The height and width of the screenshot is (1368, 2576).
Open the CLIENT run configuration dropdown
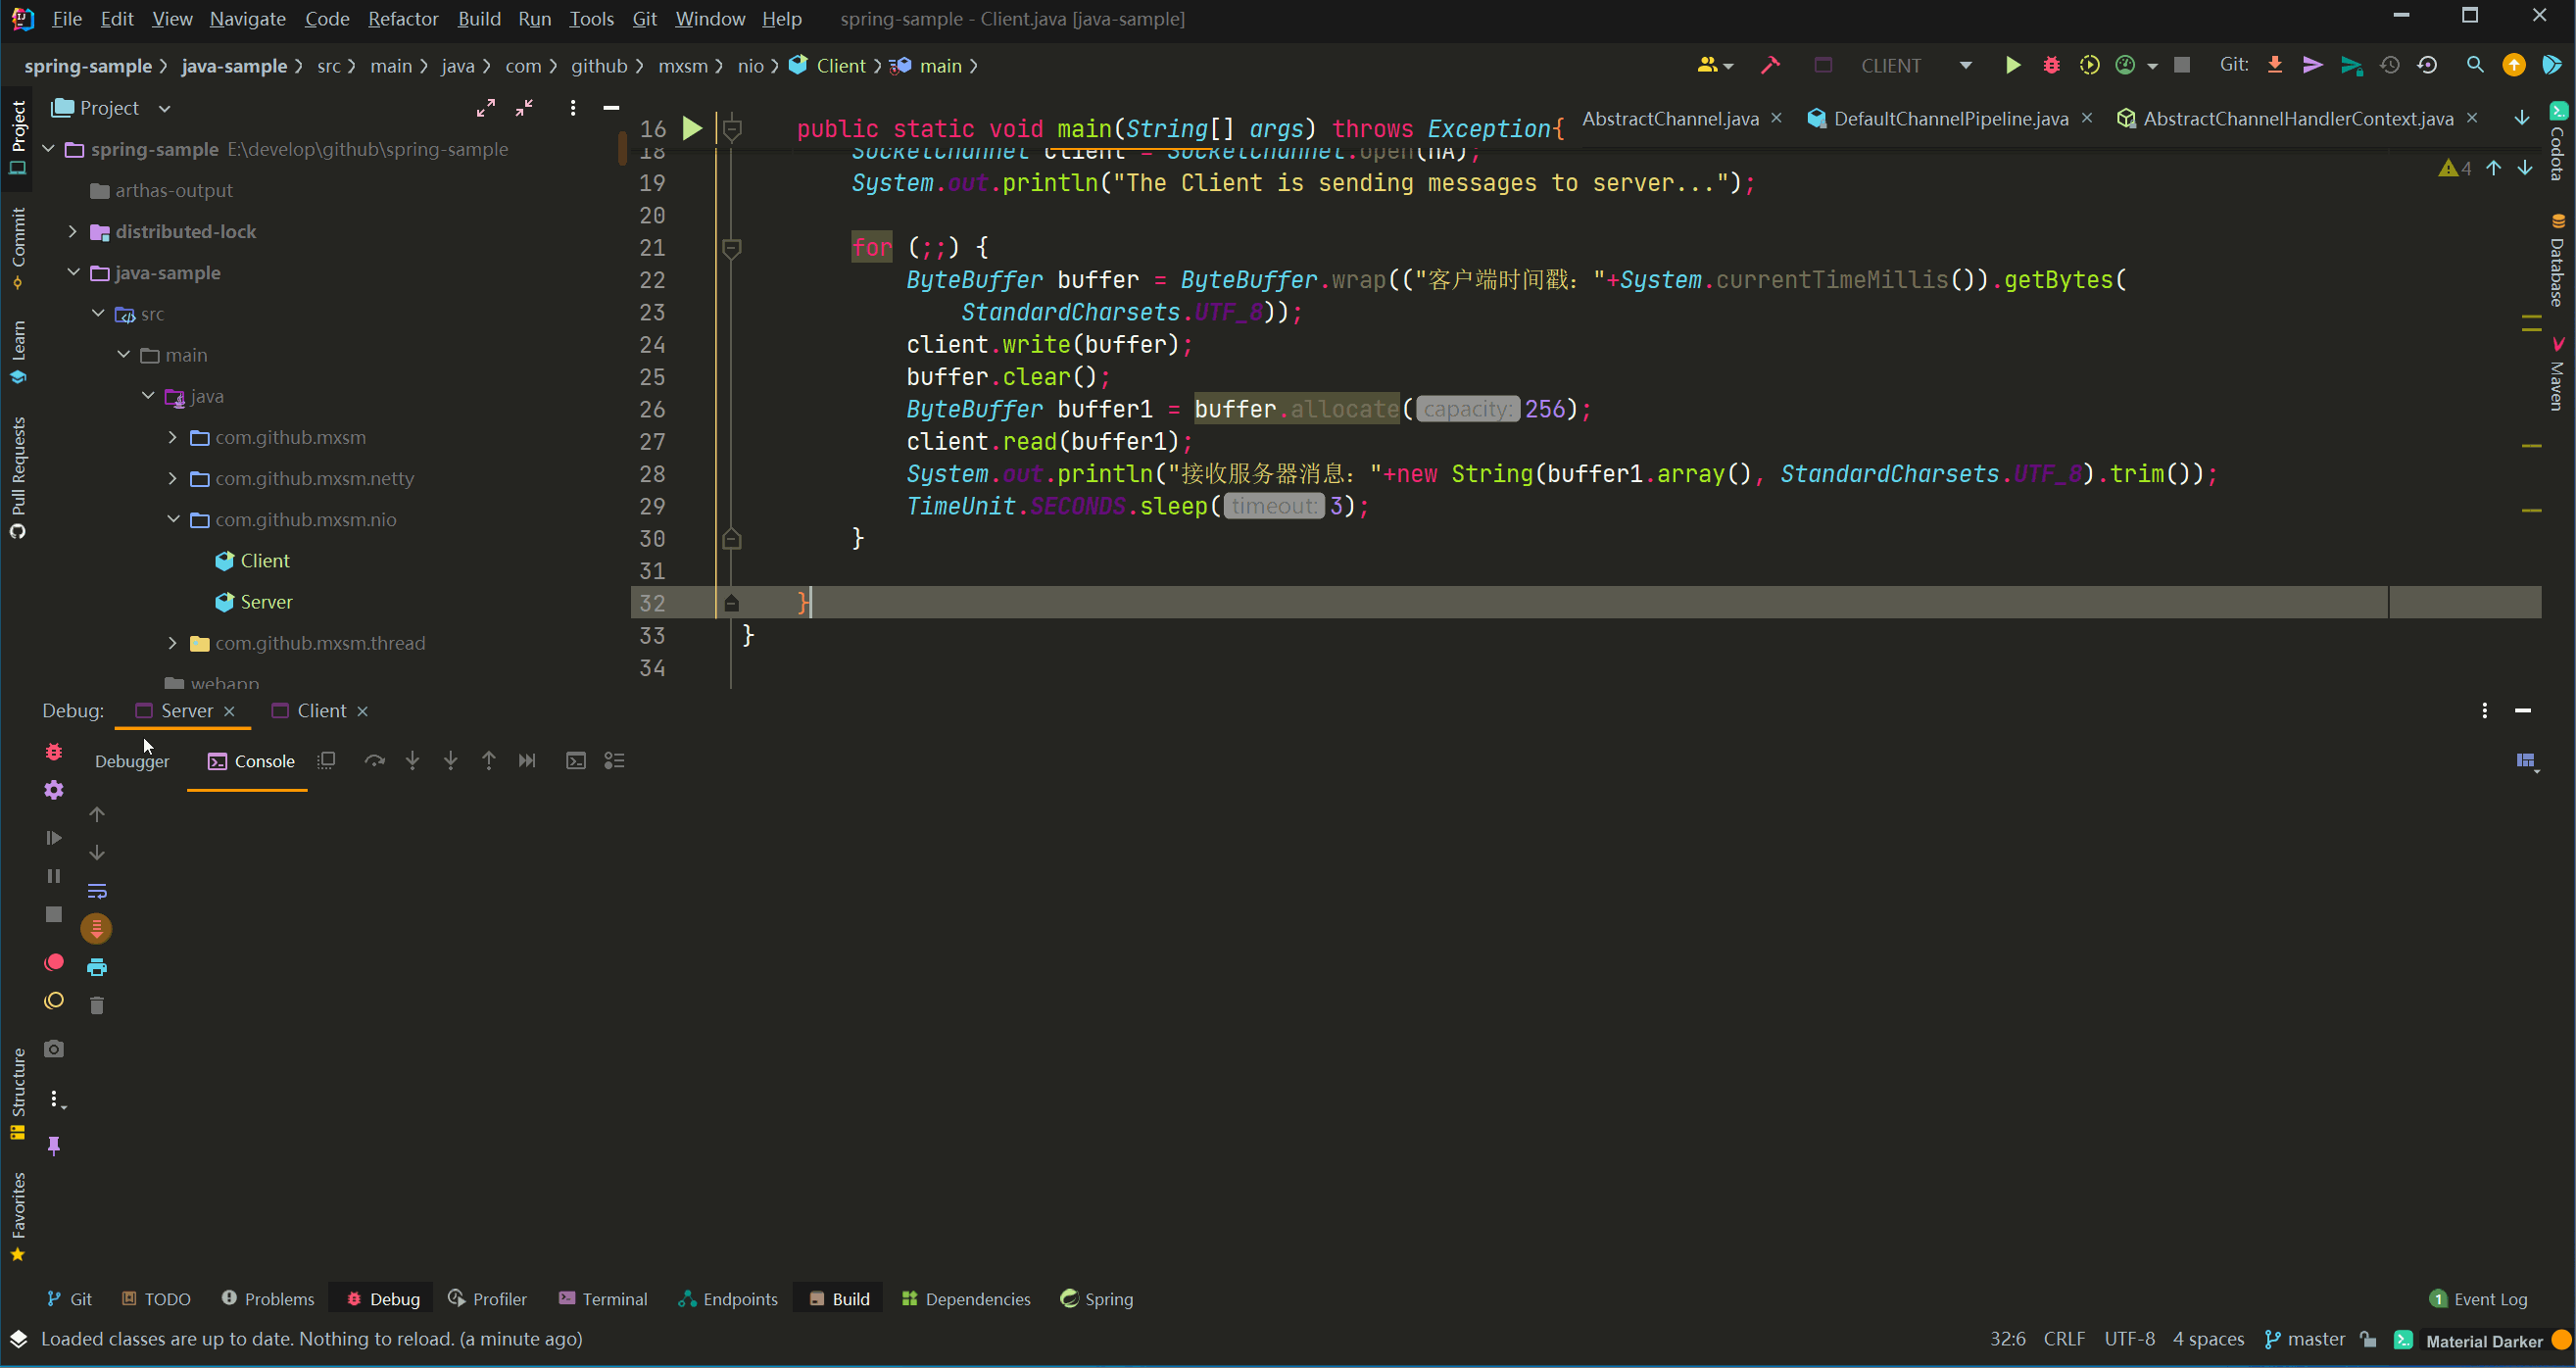click(x=1965, y=65)
